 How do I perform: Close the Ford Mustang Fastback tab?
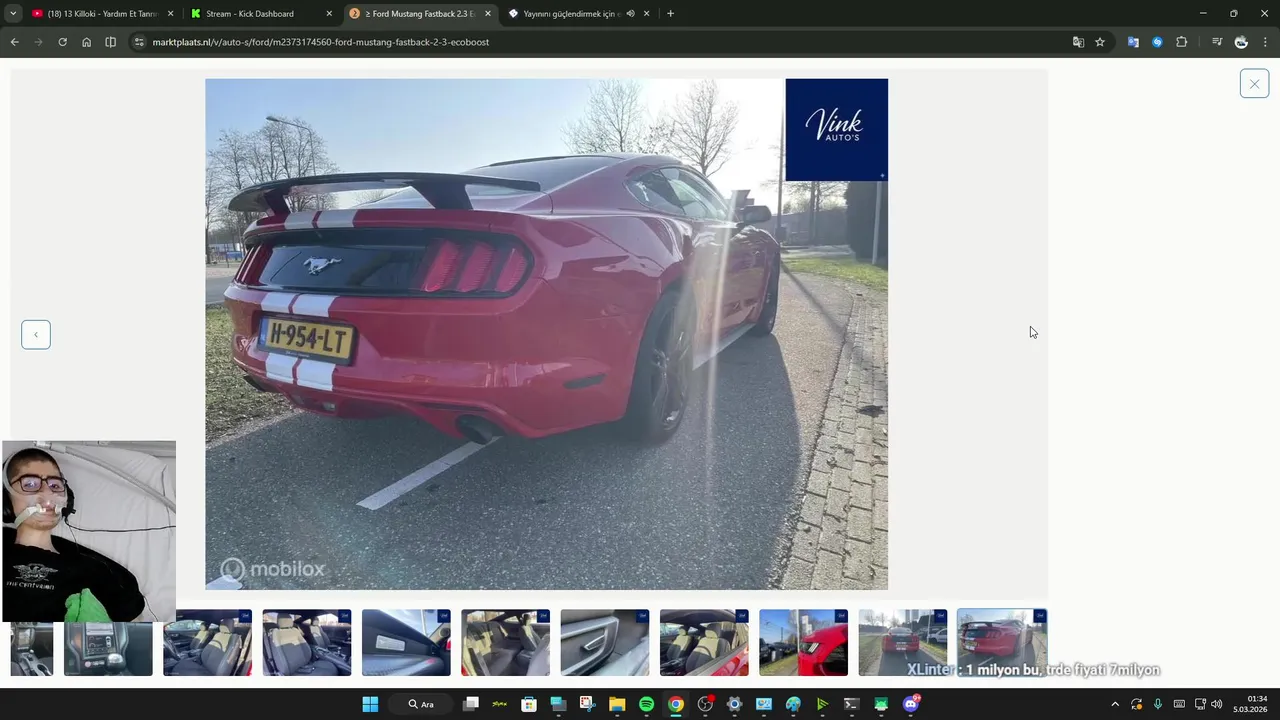click(488, 14)
